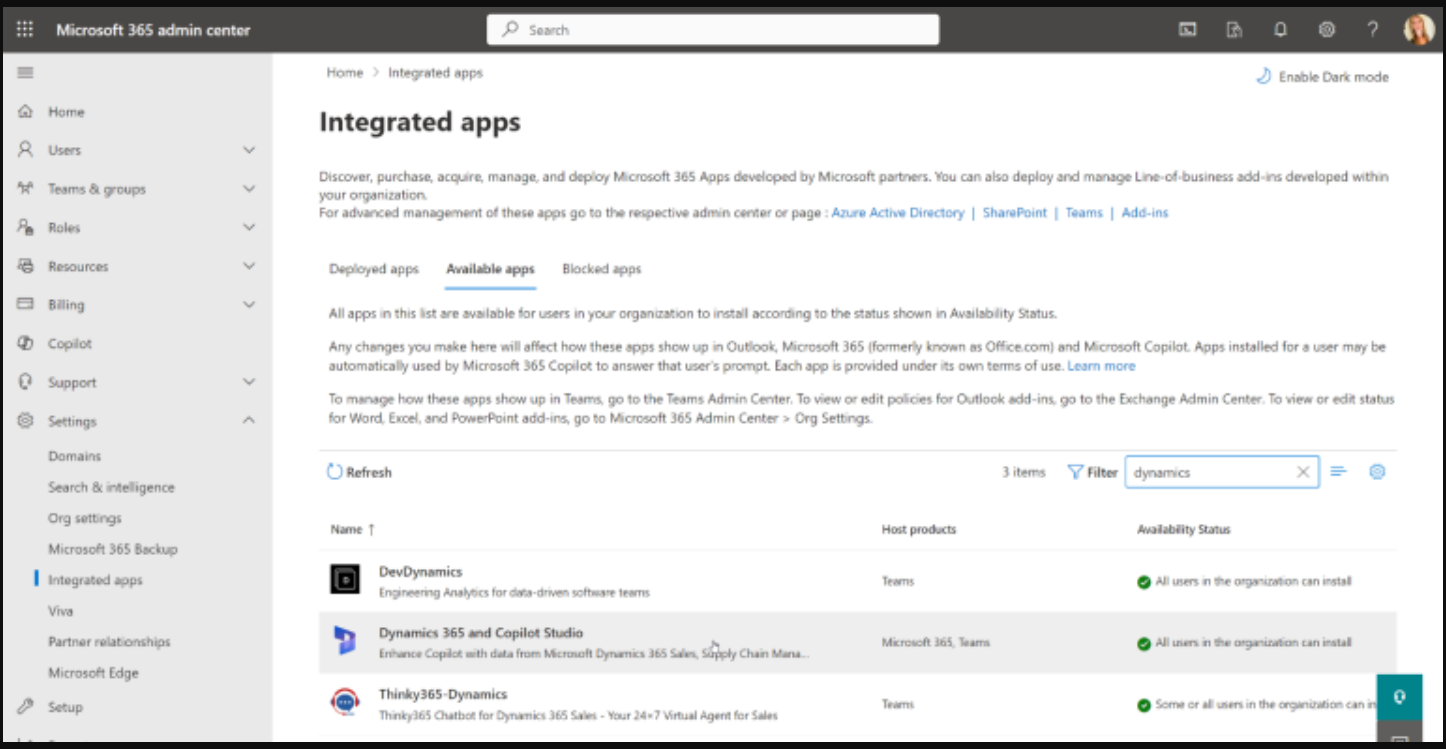
Task: Open the Cloud Shell icon in header
Action: click(1187, 30)
